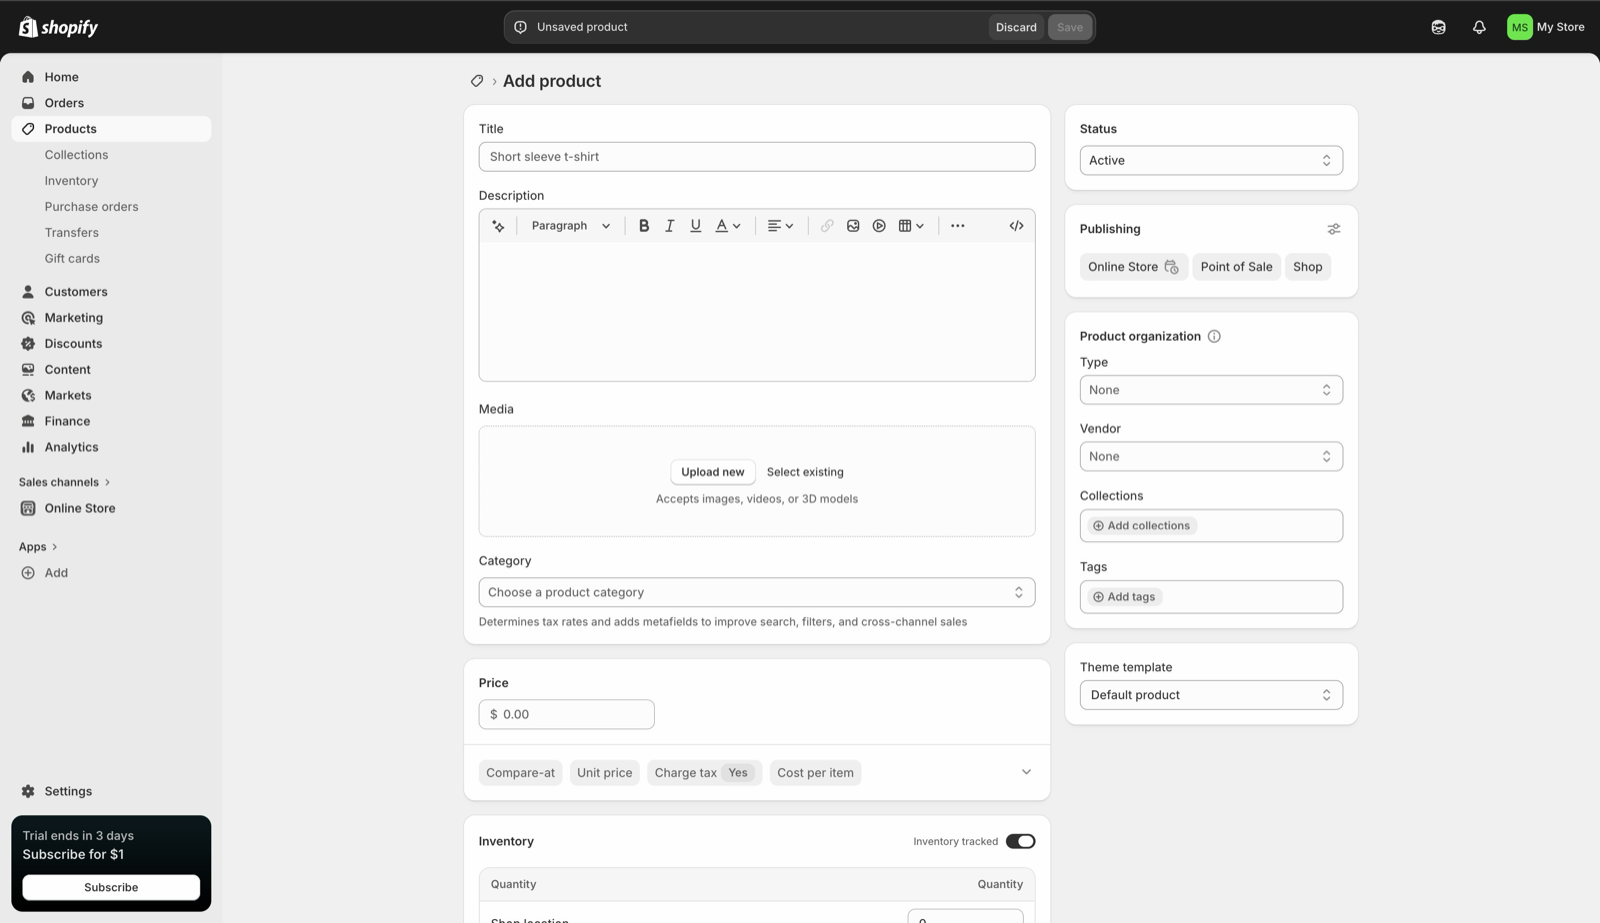Click the MS store avatar
Screen dimensions: 1600x923
coord(1519,27)
